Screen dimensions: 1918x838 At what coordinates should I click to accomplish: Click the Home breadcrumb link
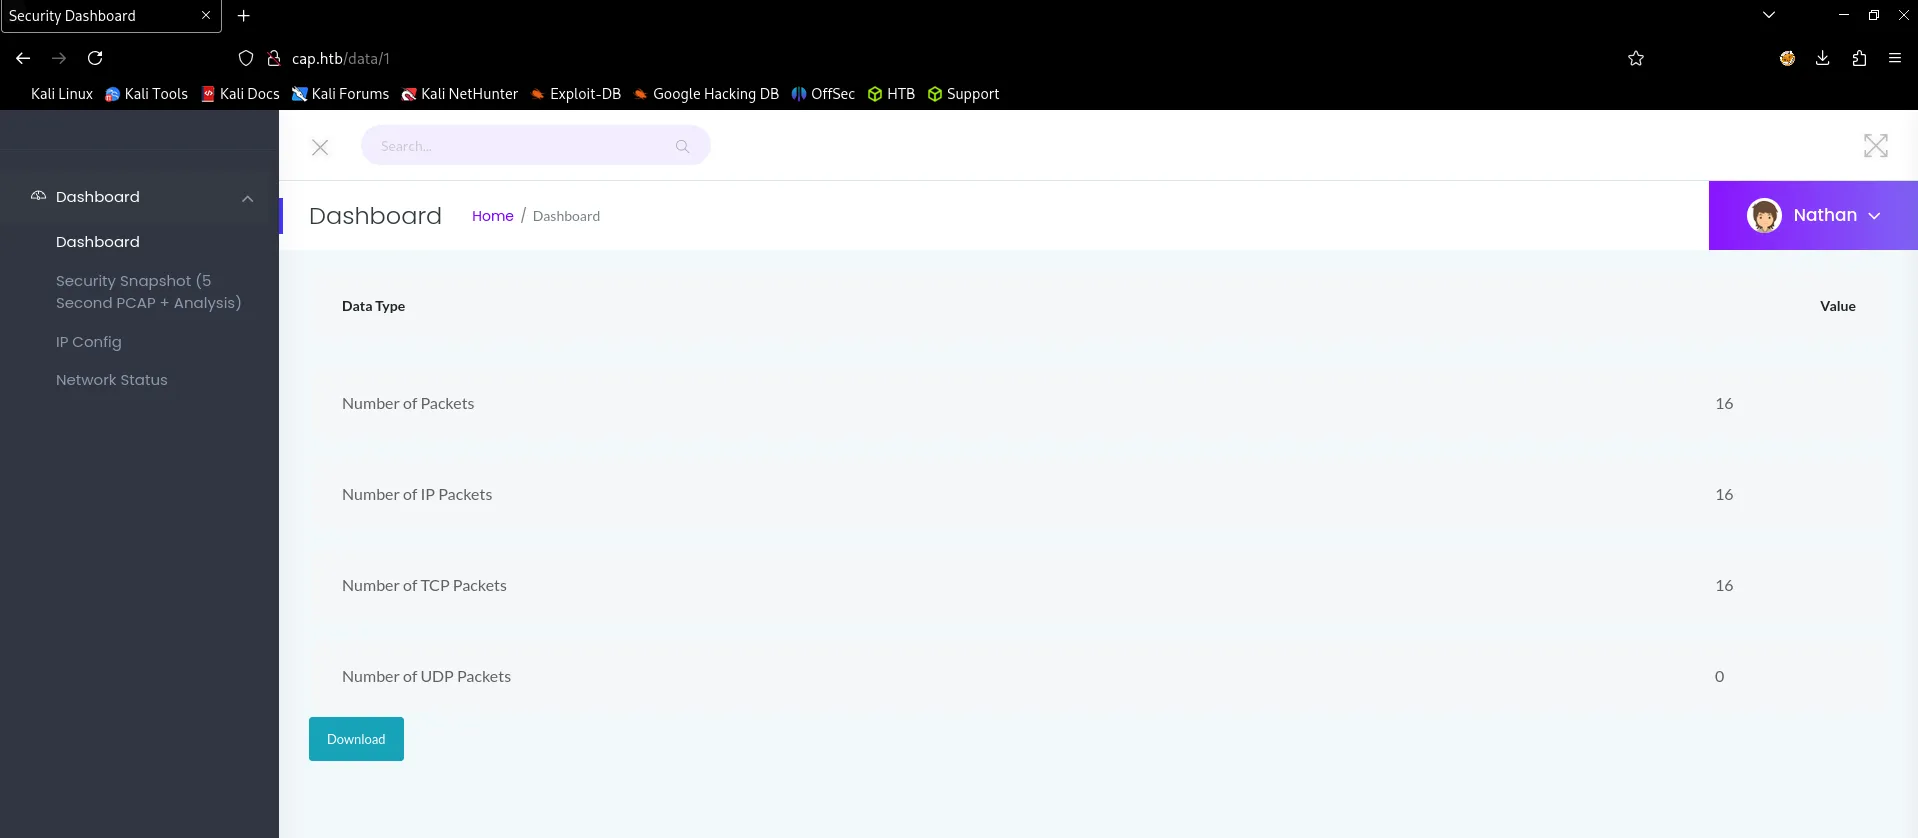point(493,216)
